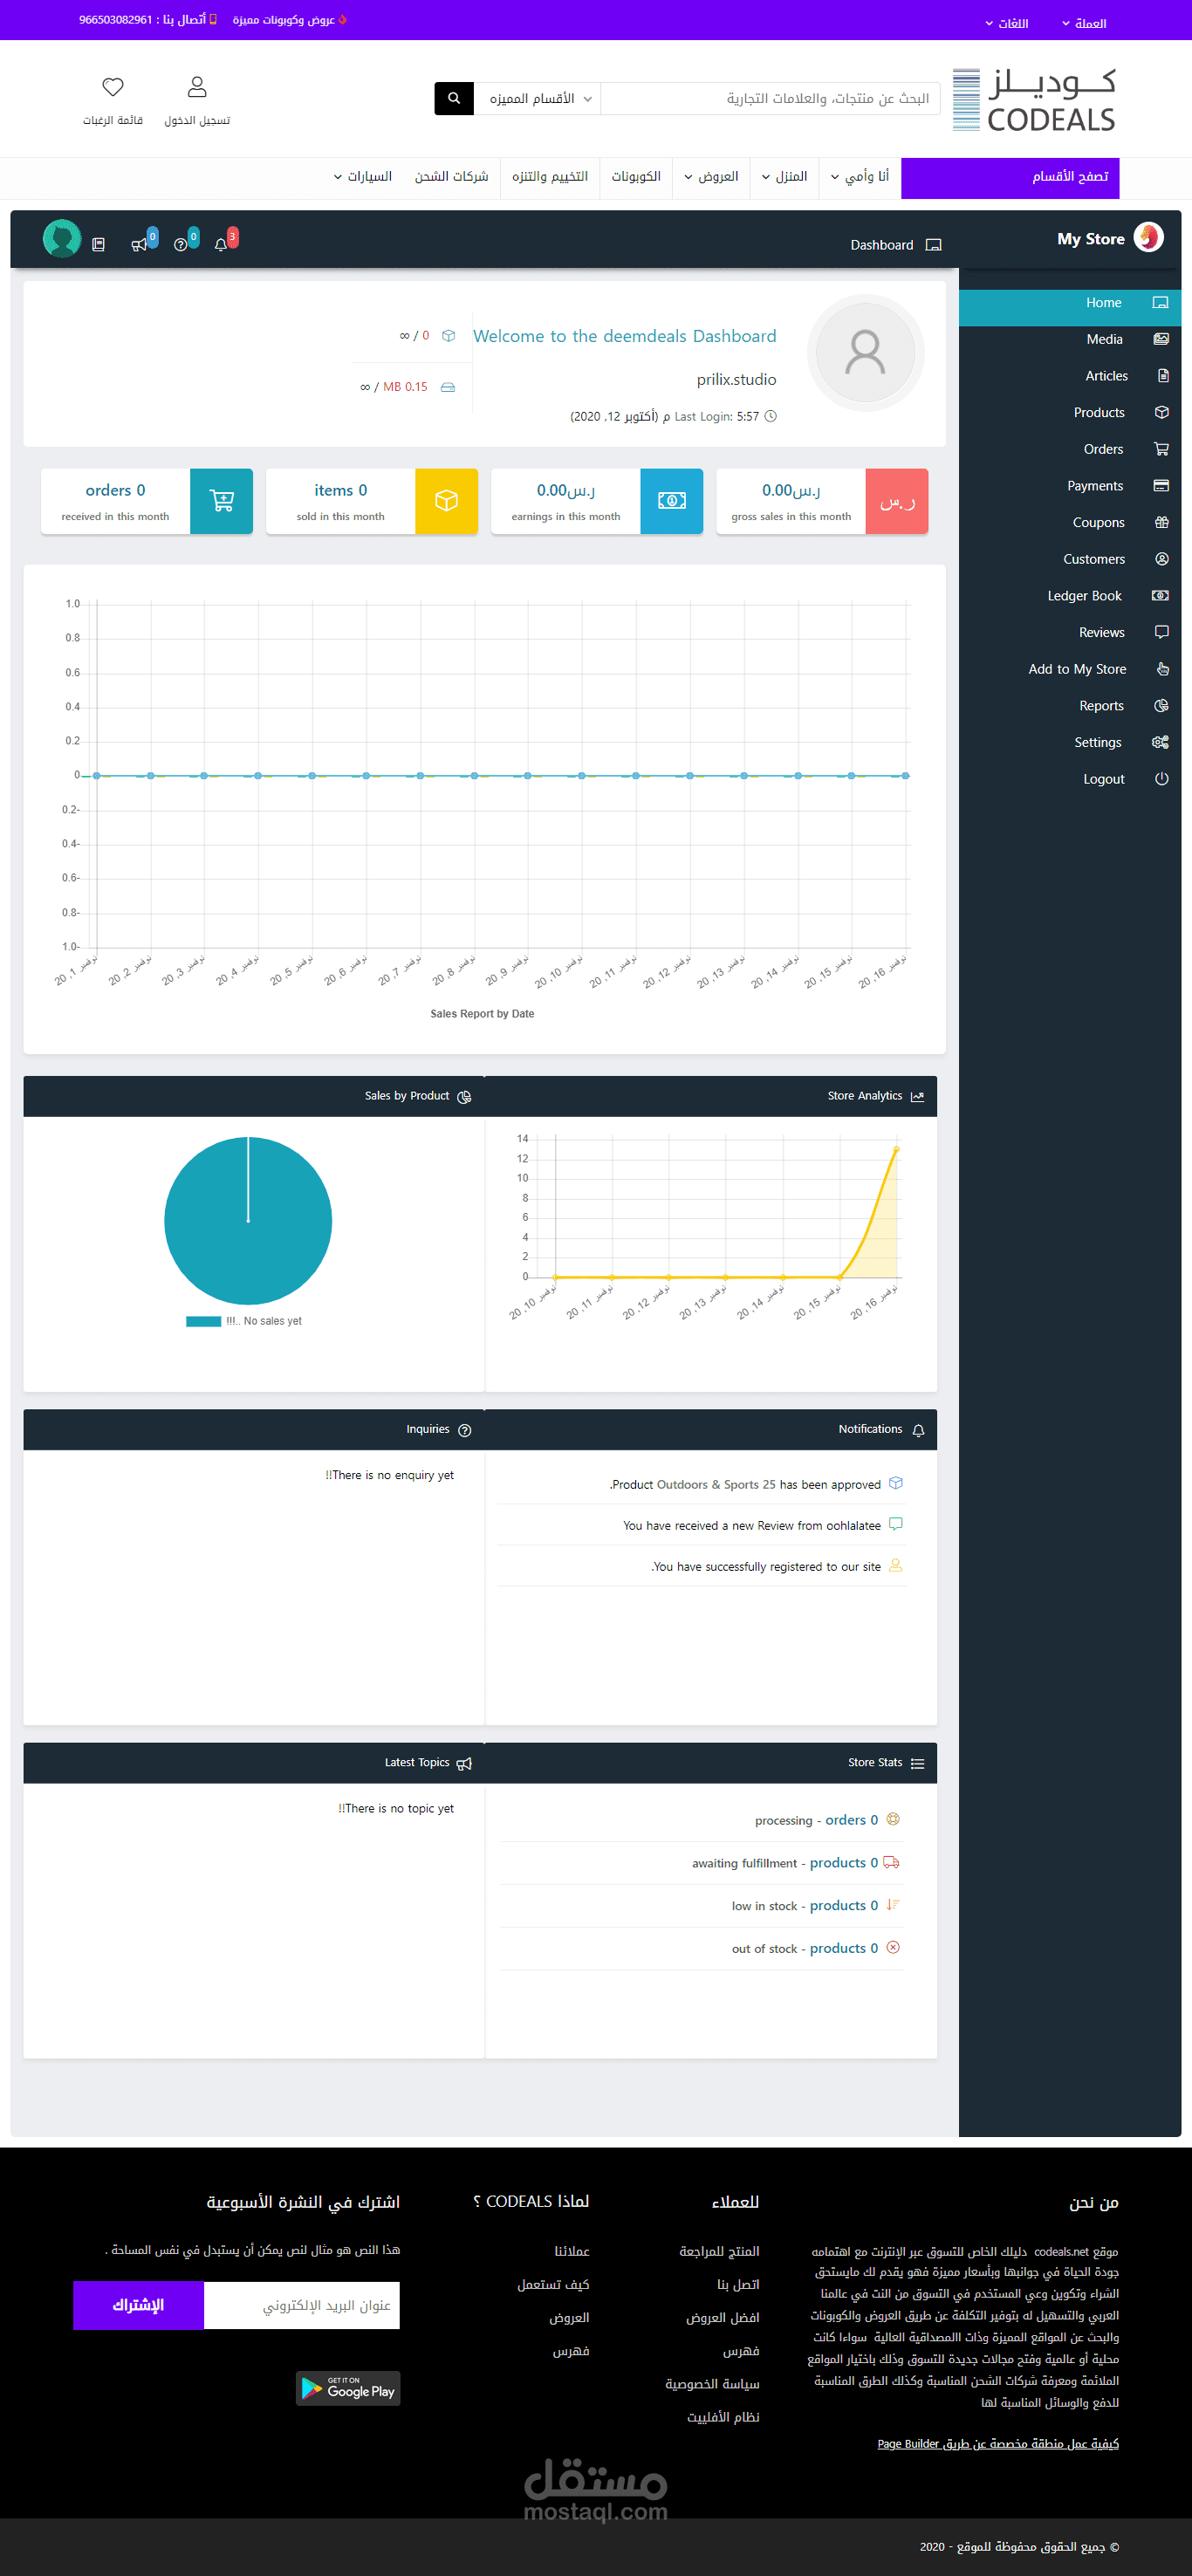Click the blue earnings money icon tile

pos(672,501)
